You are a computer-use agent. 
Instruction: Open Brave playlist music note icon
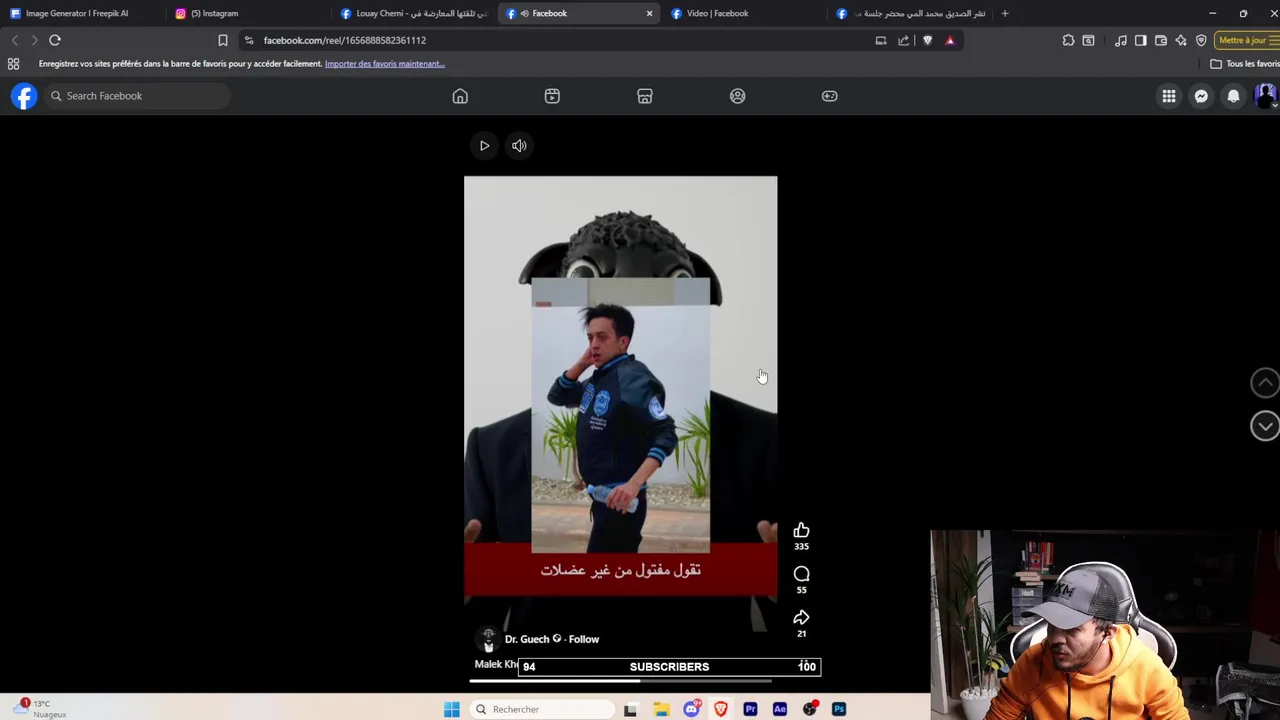(1121, 40)
